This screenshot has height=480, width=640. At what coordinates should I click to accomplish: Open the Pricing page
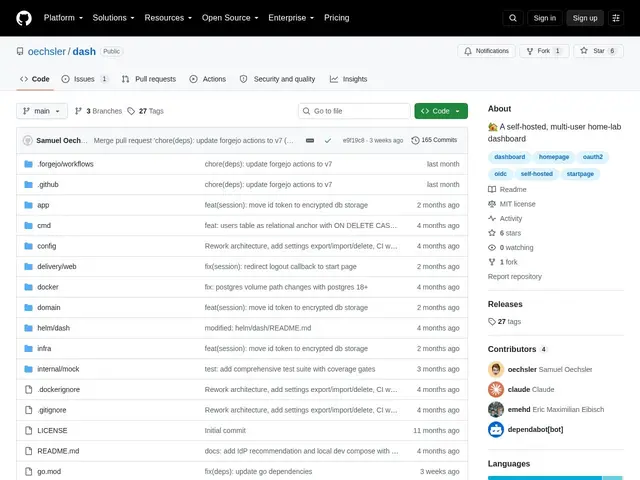coord(336,18)
